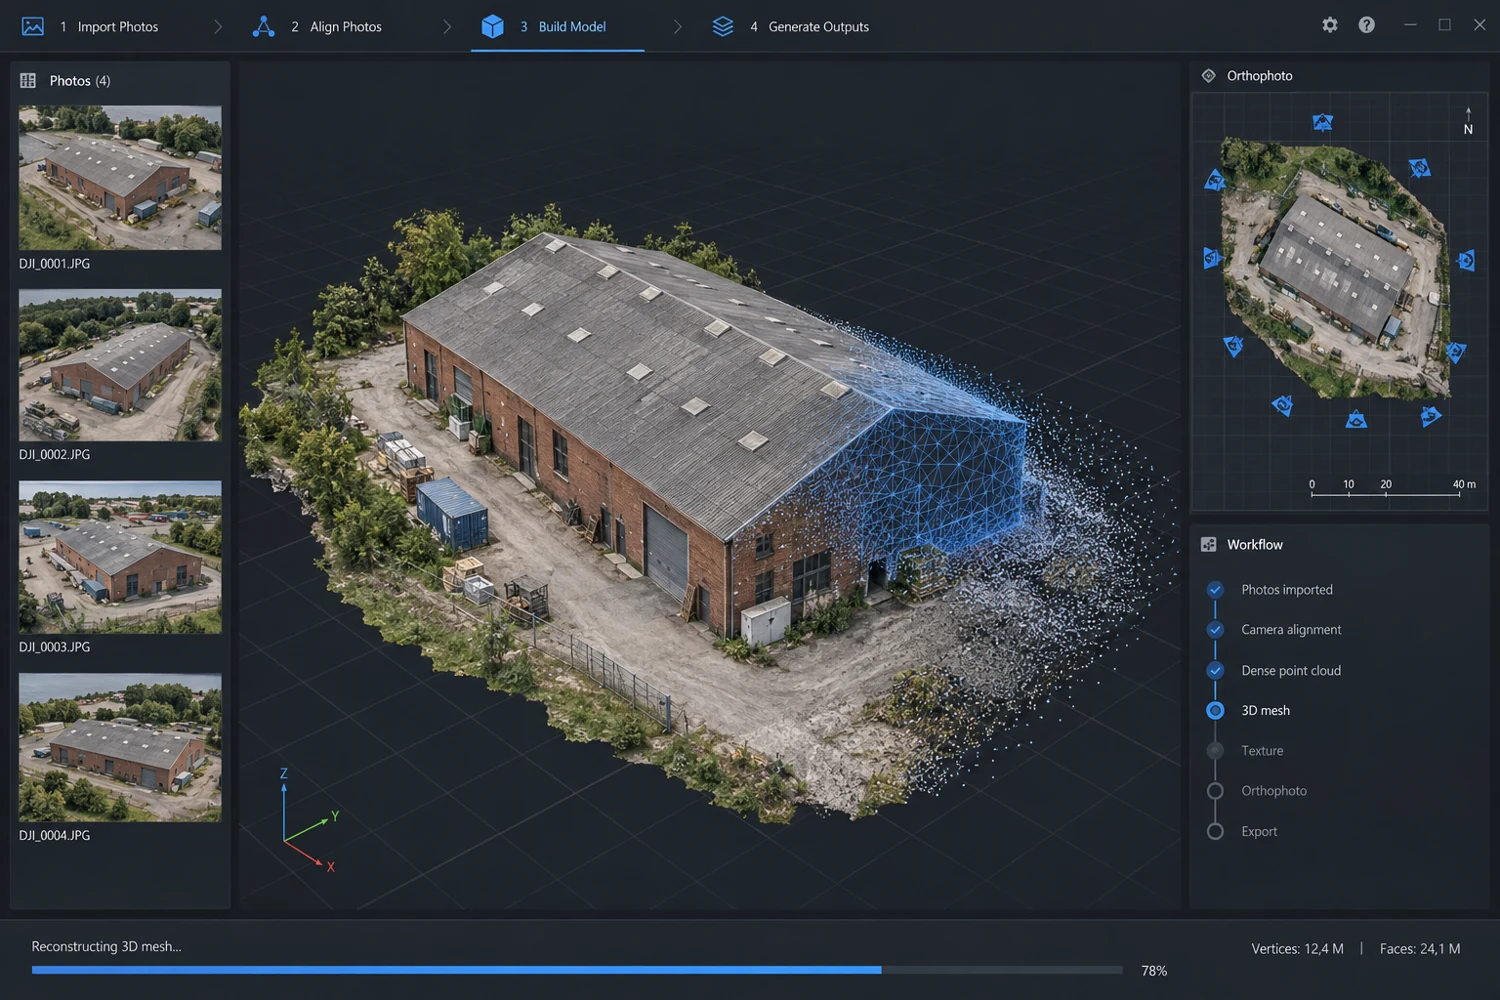The height and width of the screenshot is (1000, 1500).
Task: Click the north arrow indicator in Orthophoto
Action: 1468,121
